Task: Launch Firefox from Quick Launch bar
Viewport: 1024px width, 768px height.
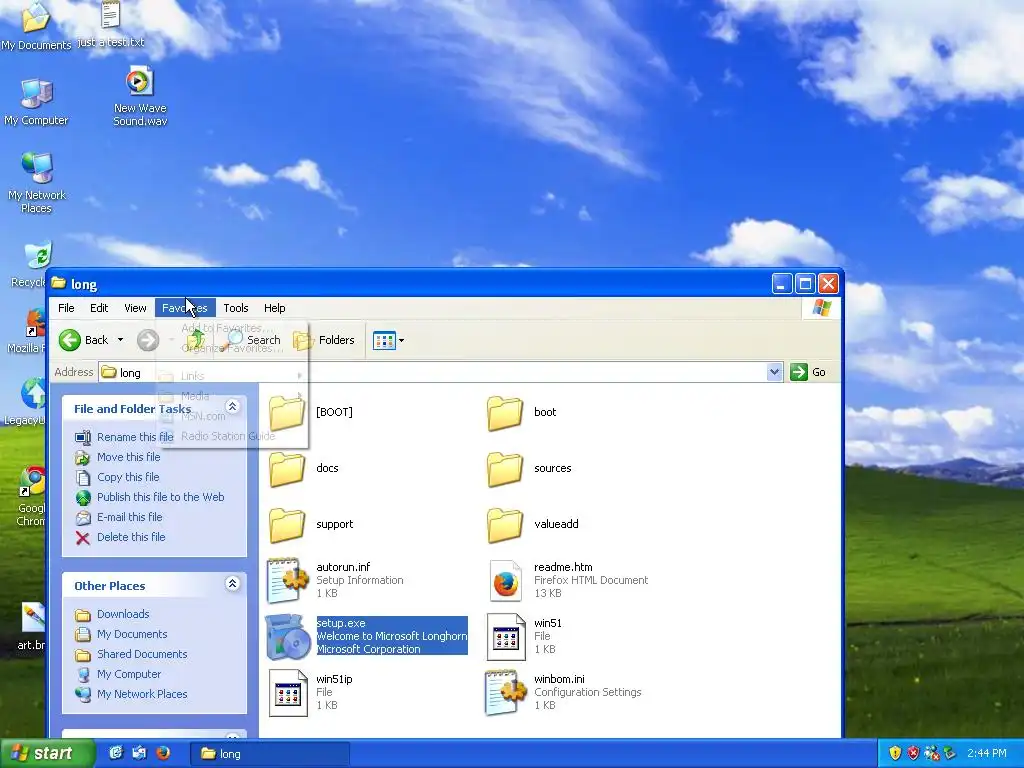Action: click(163, 753)
